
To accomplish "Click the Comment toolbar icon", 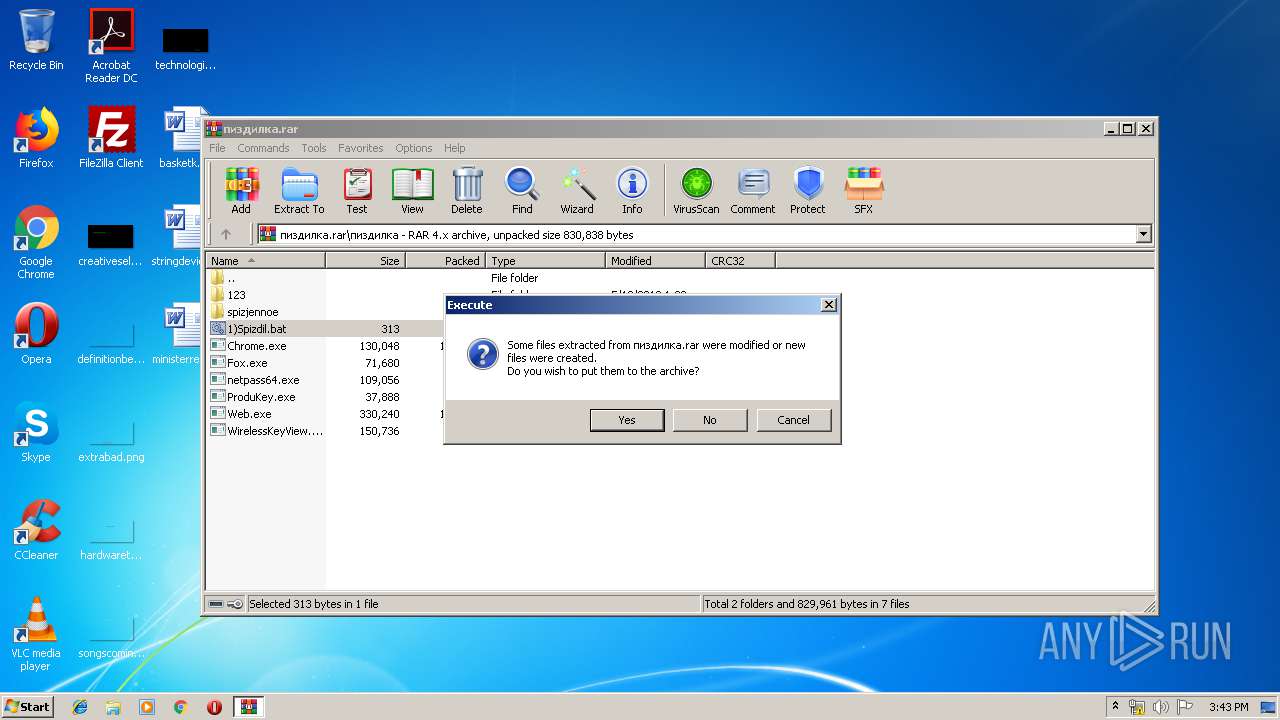I will [753, 191].
